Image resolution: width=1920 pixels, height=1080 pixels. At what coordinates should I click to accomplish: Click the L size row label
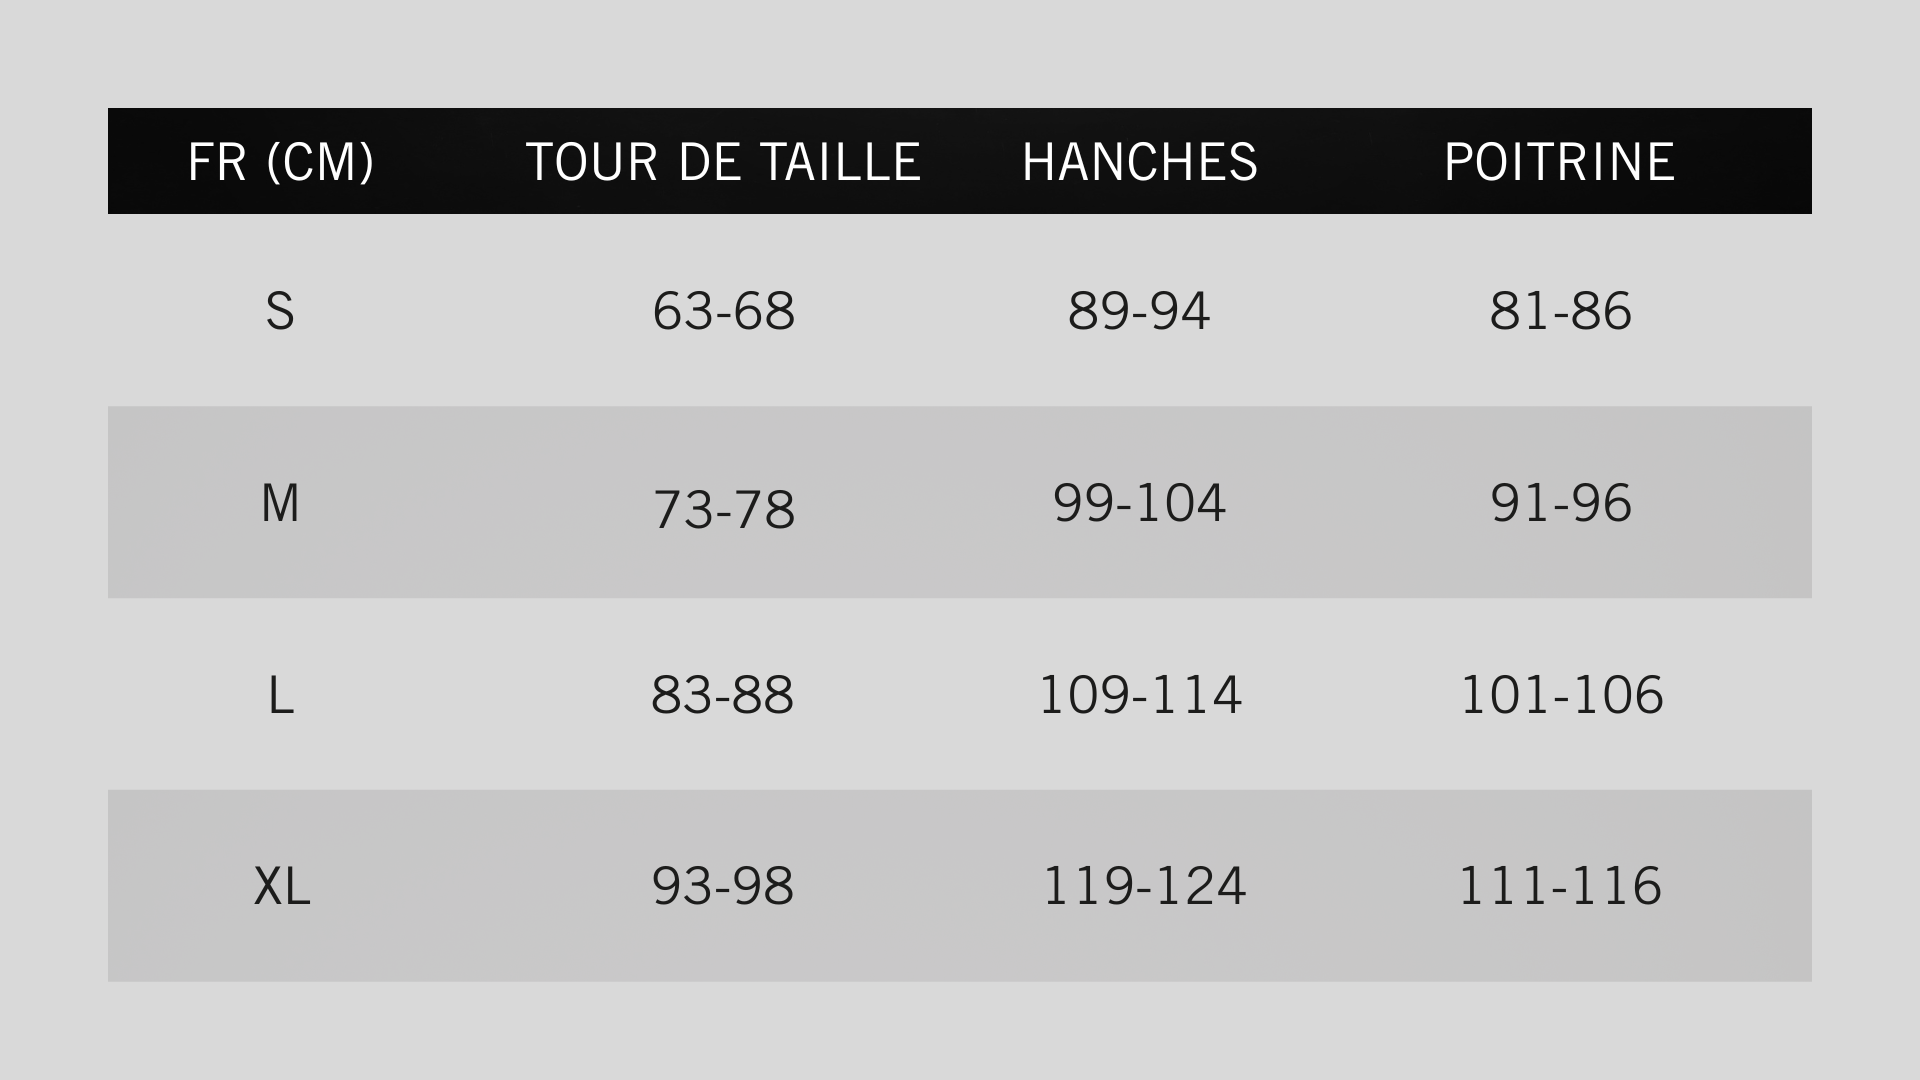pos(281,695)
